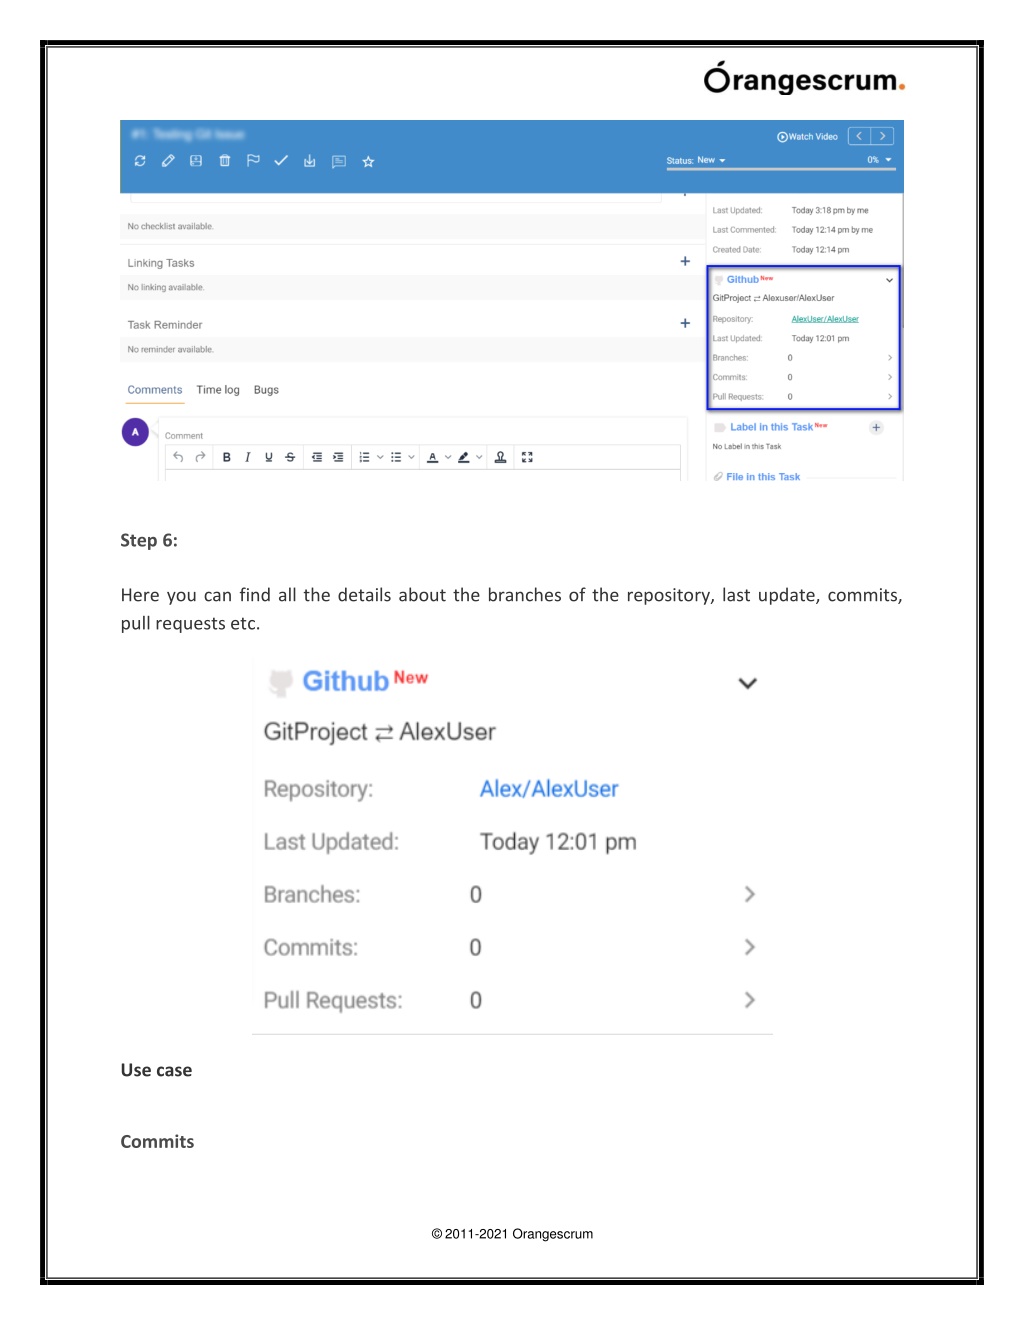Screen dimensions: 1024x1325
Task: Open the AlexUser/AlexUser repository link
Action: (x=825, y=319)
